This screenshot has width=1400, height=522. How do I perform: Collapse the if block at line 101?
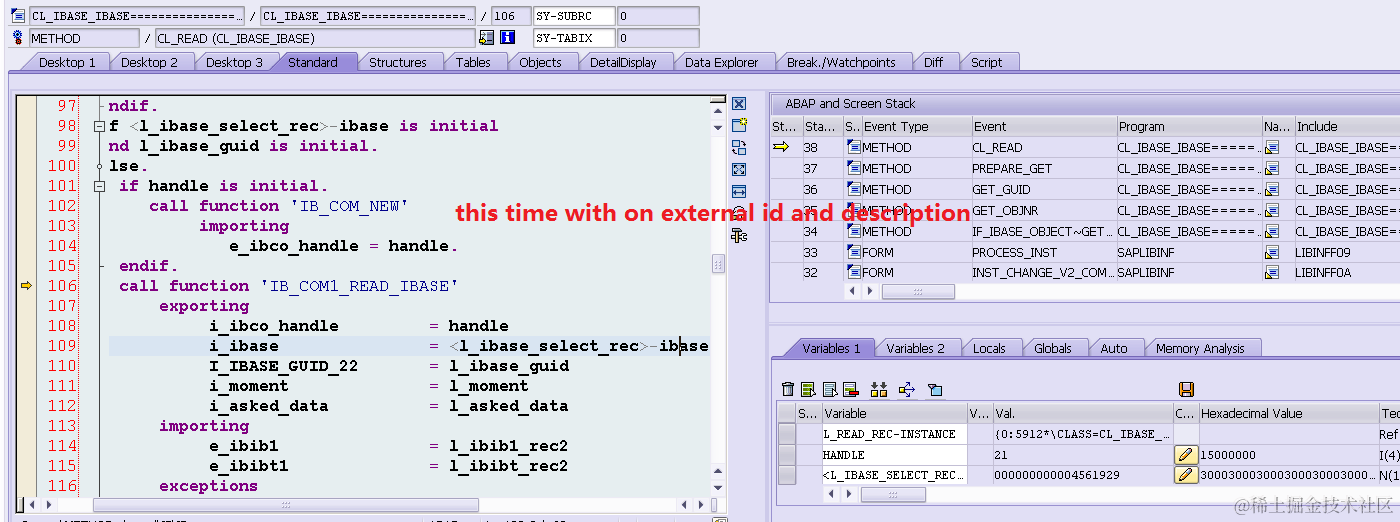pyautogui.click(x=99, y=186)
